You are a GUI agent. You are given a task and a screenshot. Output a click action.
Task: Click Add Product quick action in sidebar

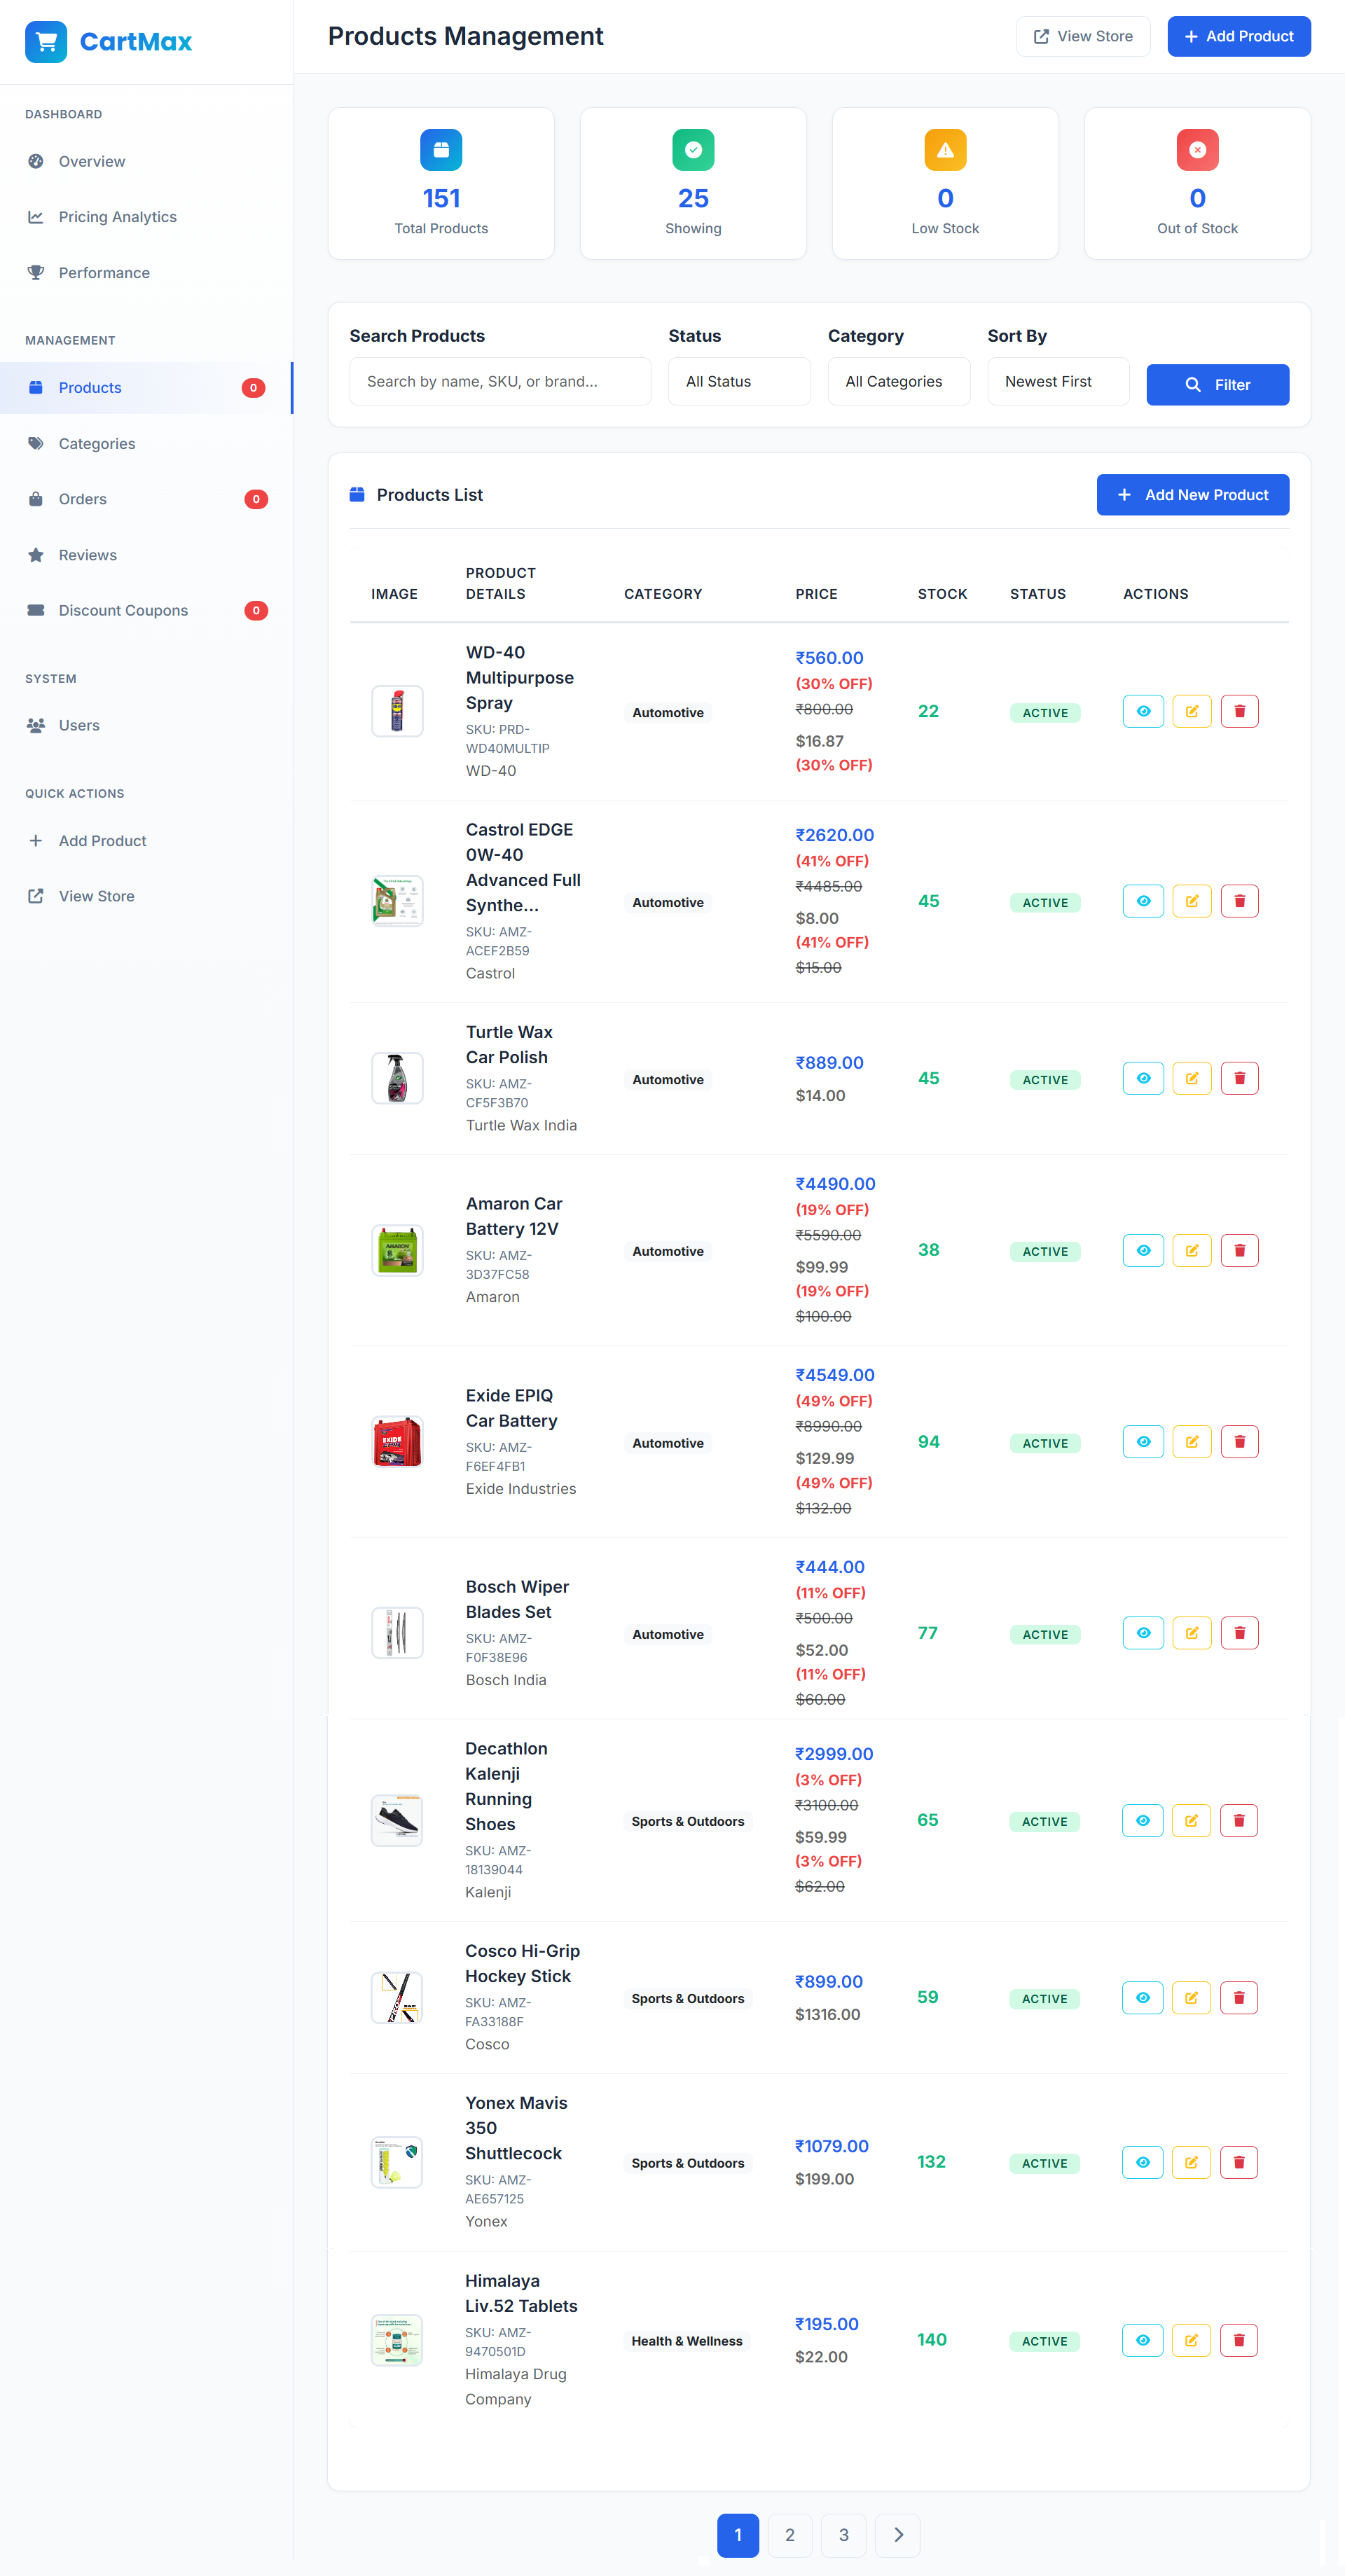[x=146, y=841]
